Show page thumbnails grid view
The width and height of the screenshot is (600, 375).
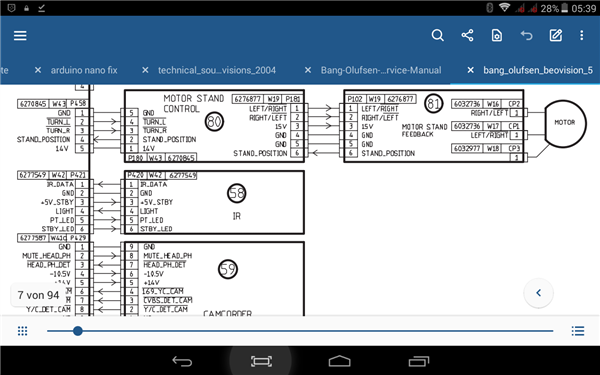point(23,331)
